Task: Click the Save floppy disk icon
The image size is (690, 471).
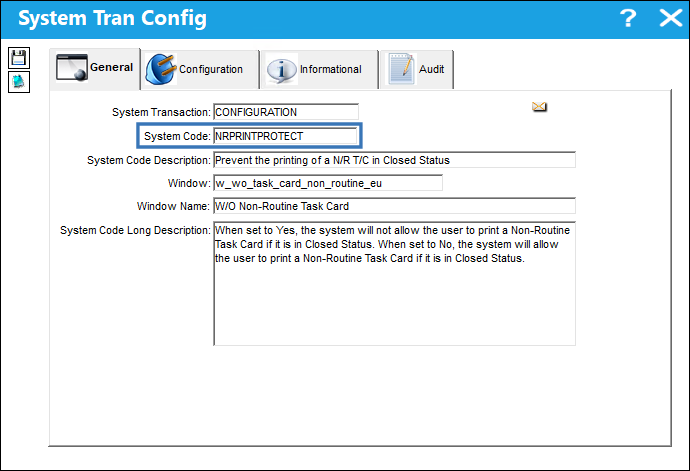Action: [x=19, y=58]
